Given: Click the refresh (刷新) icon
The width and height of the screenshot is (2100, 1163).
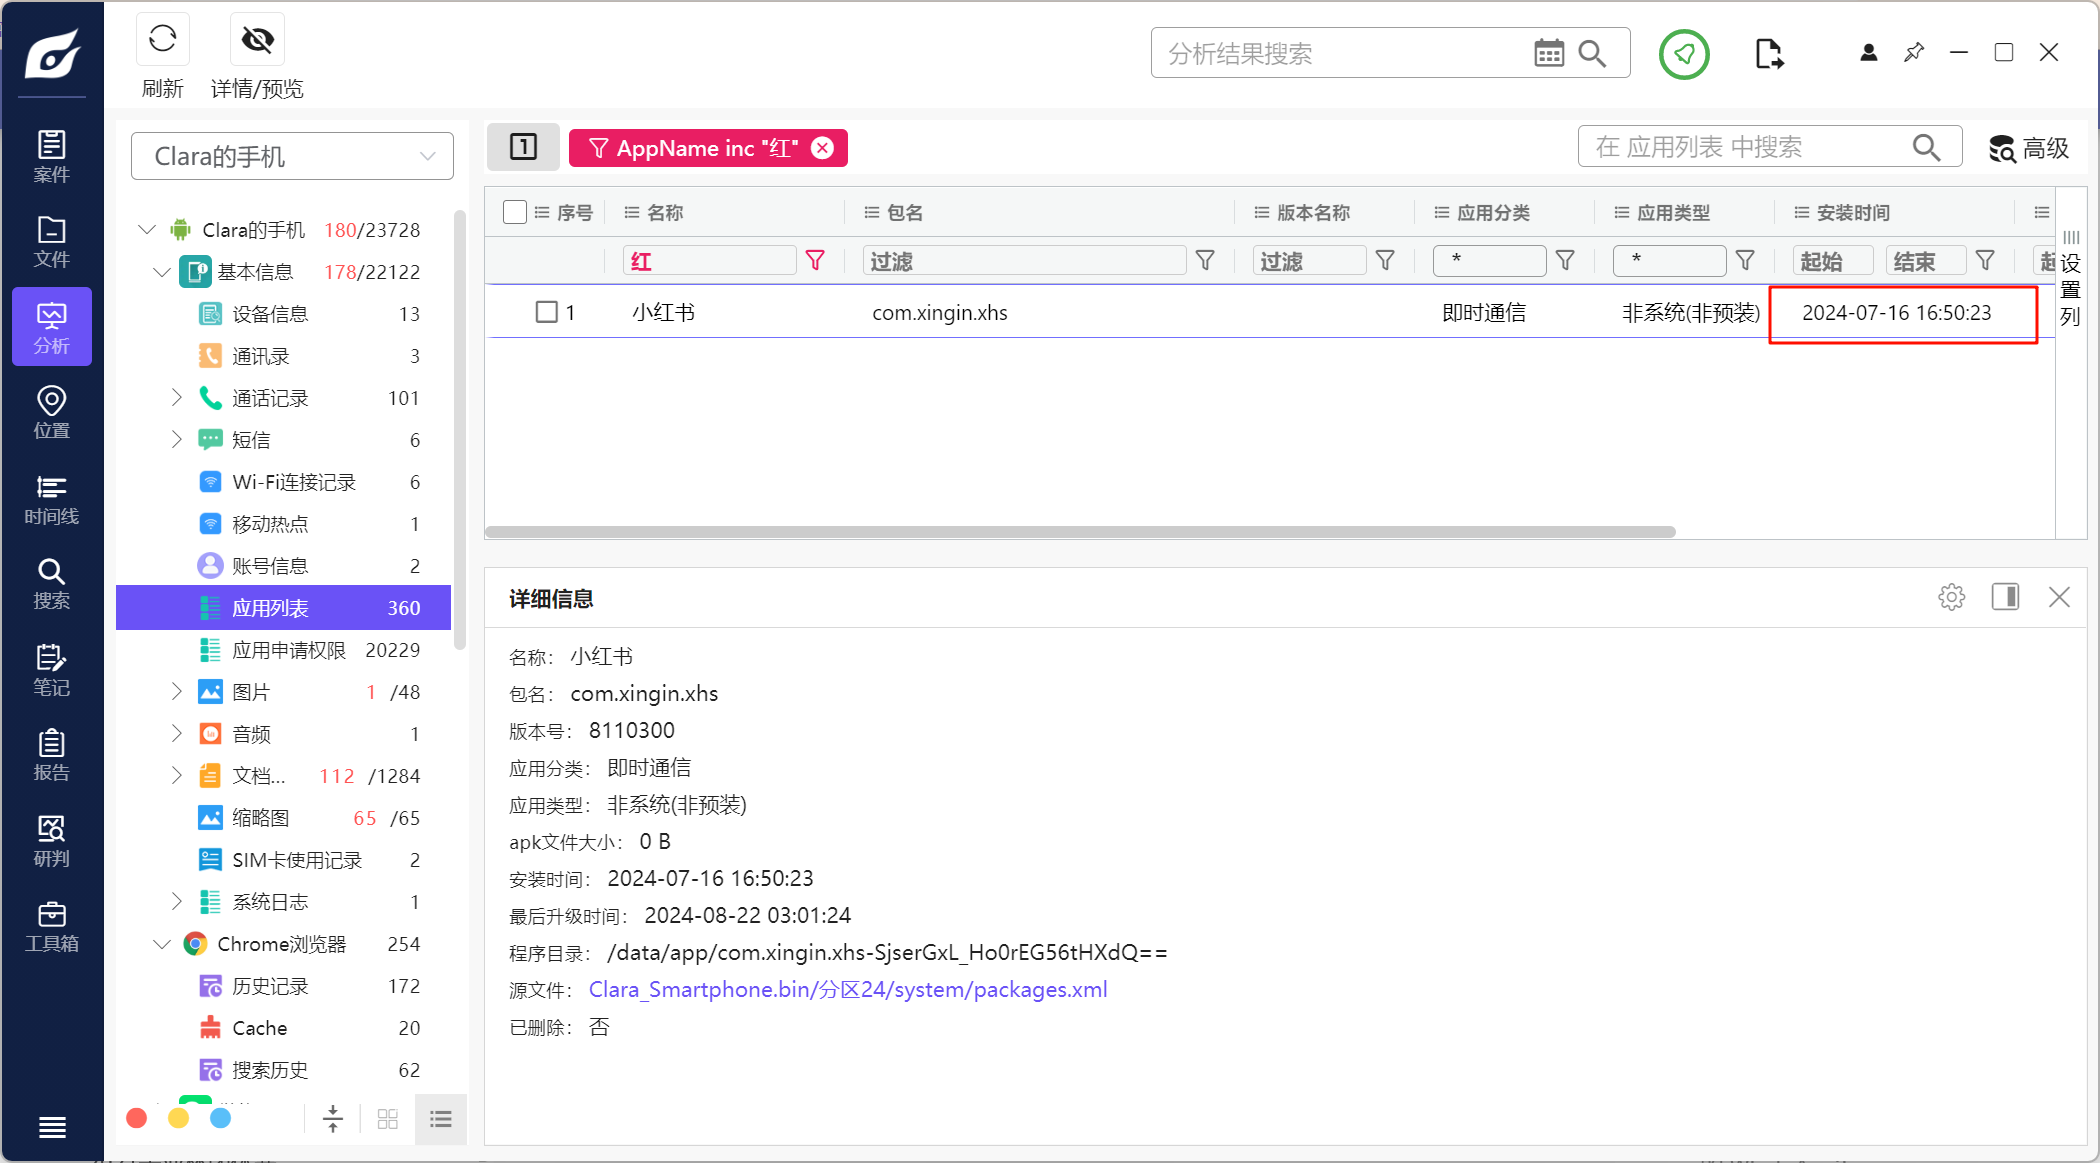Looking at the screenshot, I should [162, 40].
